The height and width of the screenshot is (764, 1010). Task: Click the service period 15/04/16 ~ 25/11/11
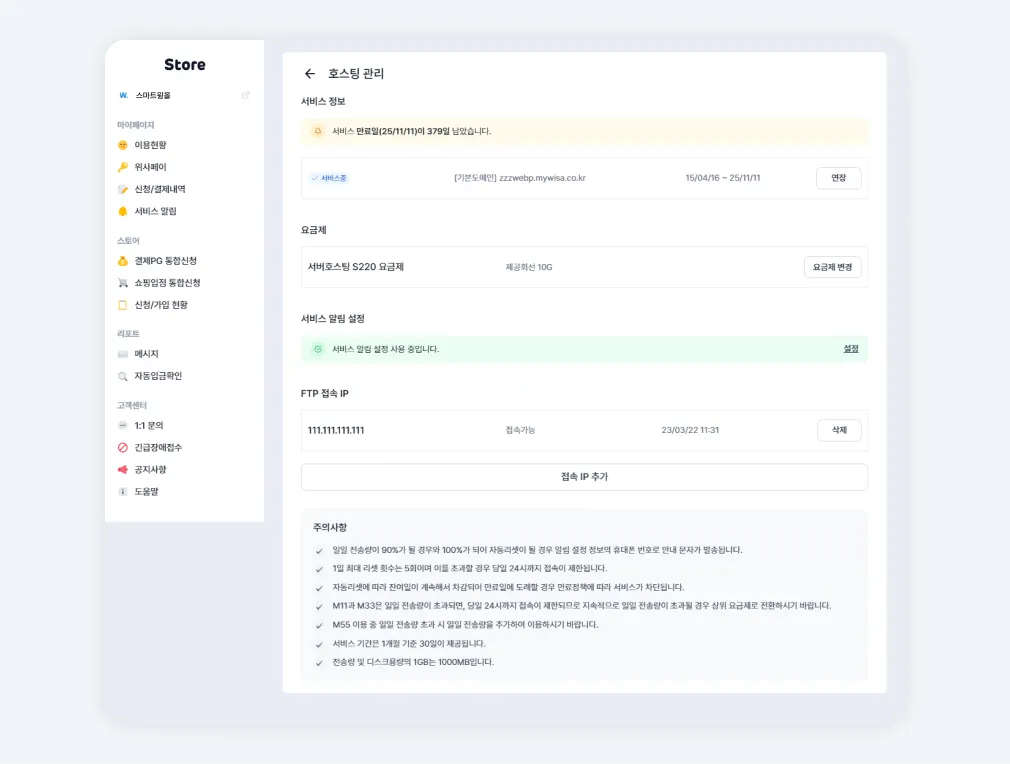[723, 178]
